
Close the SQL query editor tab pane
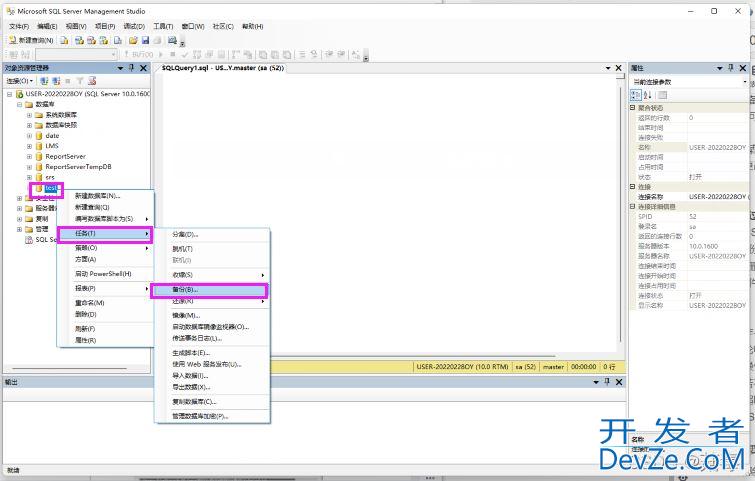[619, 68]
